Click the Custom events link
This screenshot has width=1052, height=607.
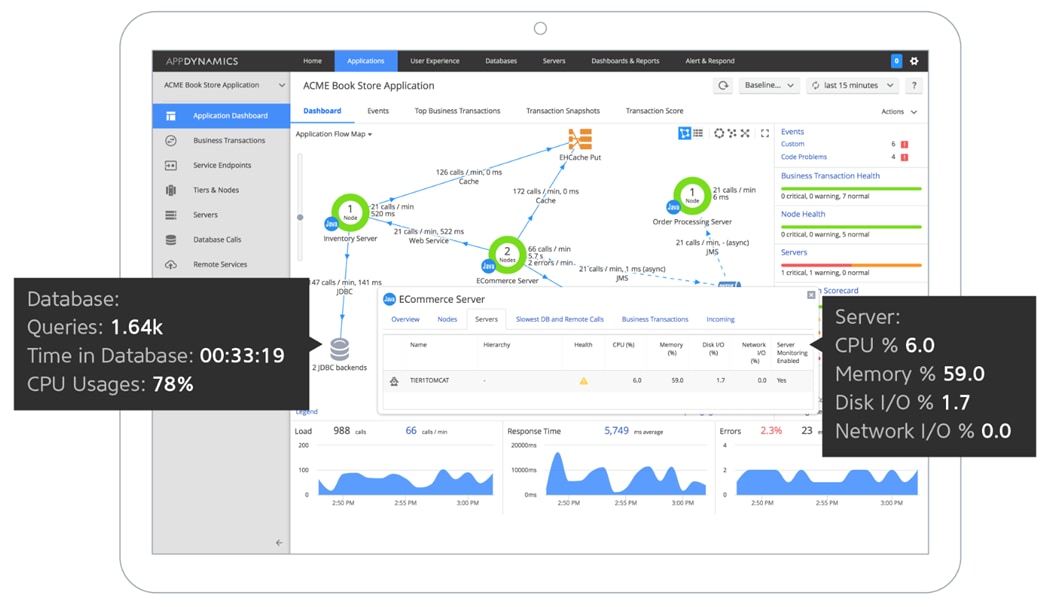click(x=792, y=144)
